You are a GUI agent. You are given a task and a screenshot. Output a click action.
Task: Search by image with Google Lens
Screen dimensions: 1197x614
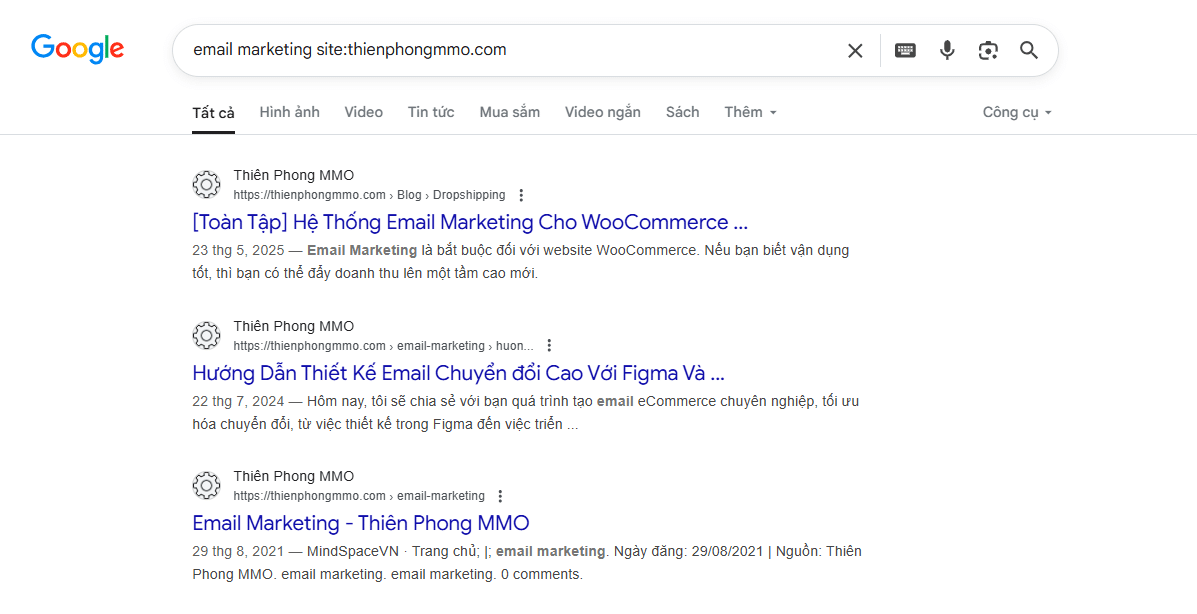[988, 50]
